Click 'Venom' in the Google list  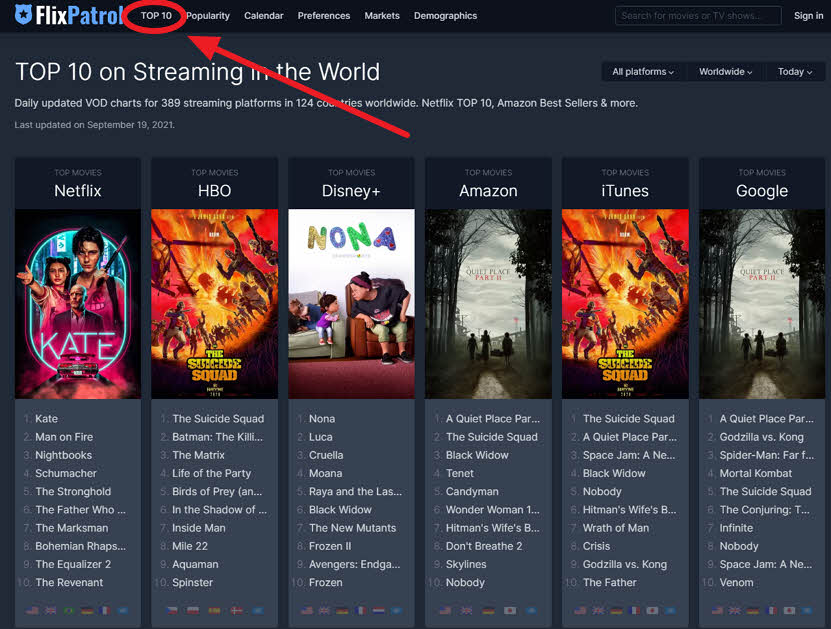click(736, 582)
